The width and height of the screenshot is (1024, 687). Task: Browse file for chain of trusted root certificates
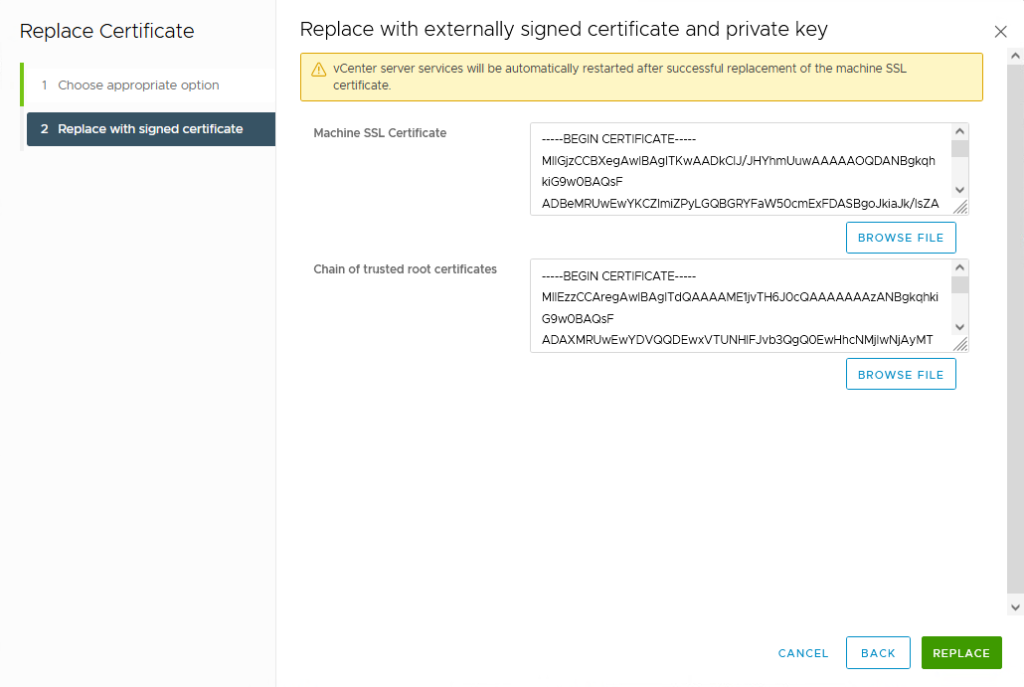(x=901, y=374)
